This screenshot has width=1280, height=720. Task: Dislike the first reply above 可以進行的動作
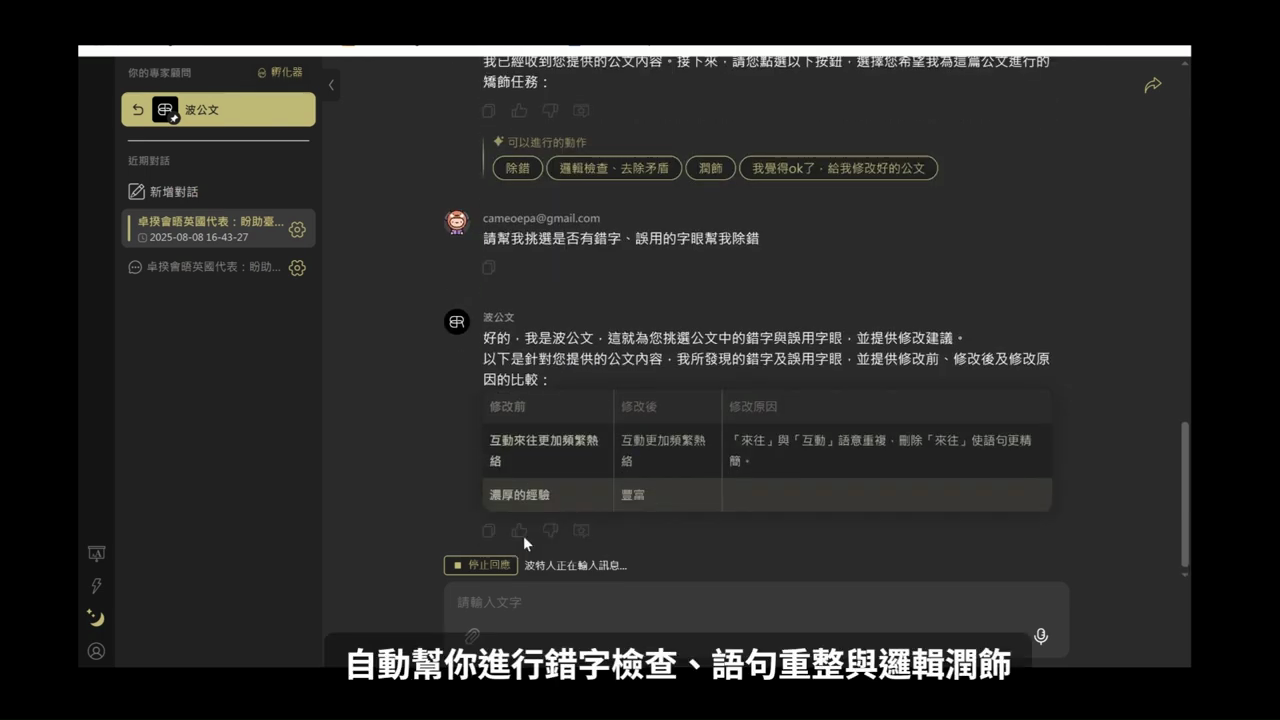tap(550, 111)
